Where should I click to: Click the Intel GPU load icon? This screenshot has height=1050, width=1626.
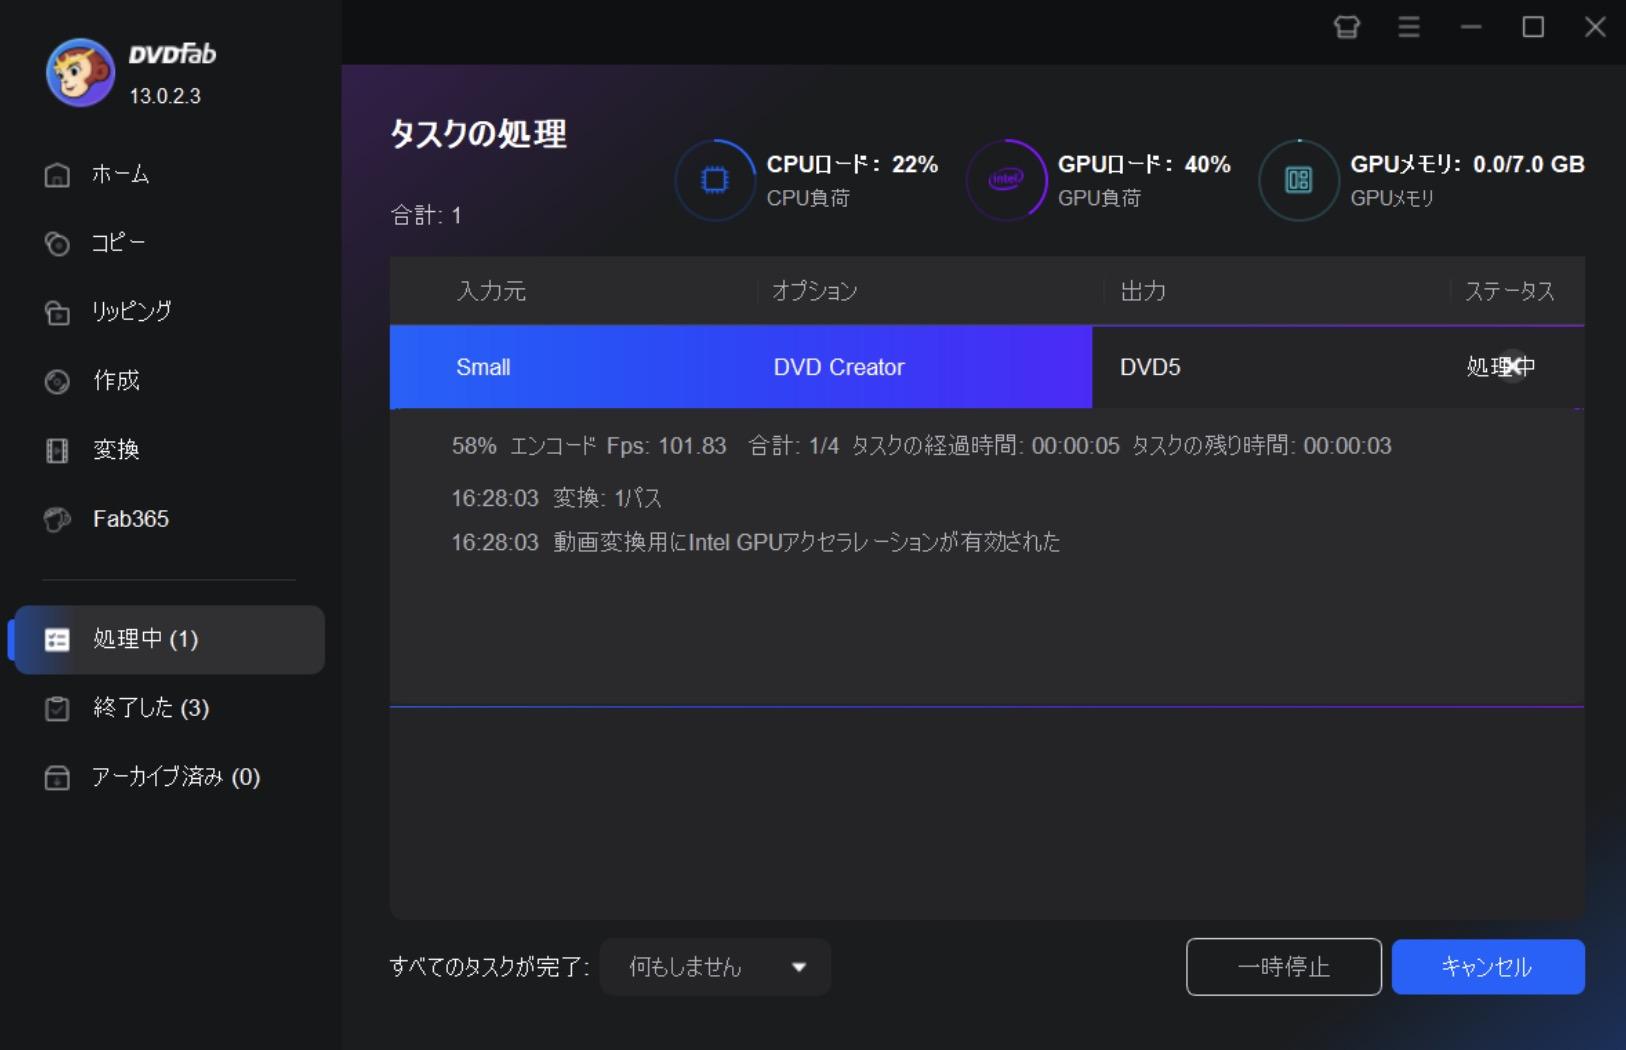(1006, 180)
